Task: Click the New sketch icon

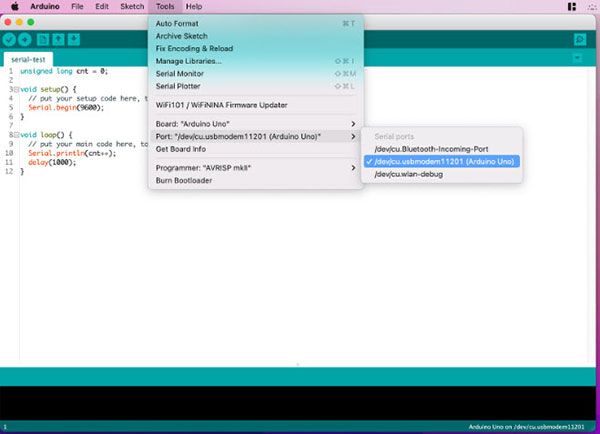Action: click(42, 39)
